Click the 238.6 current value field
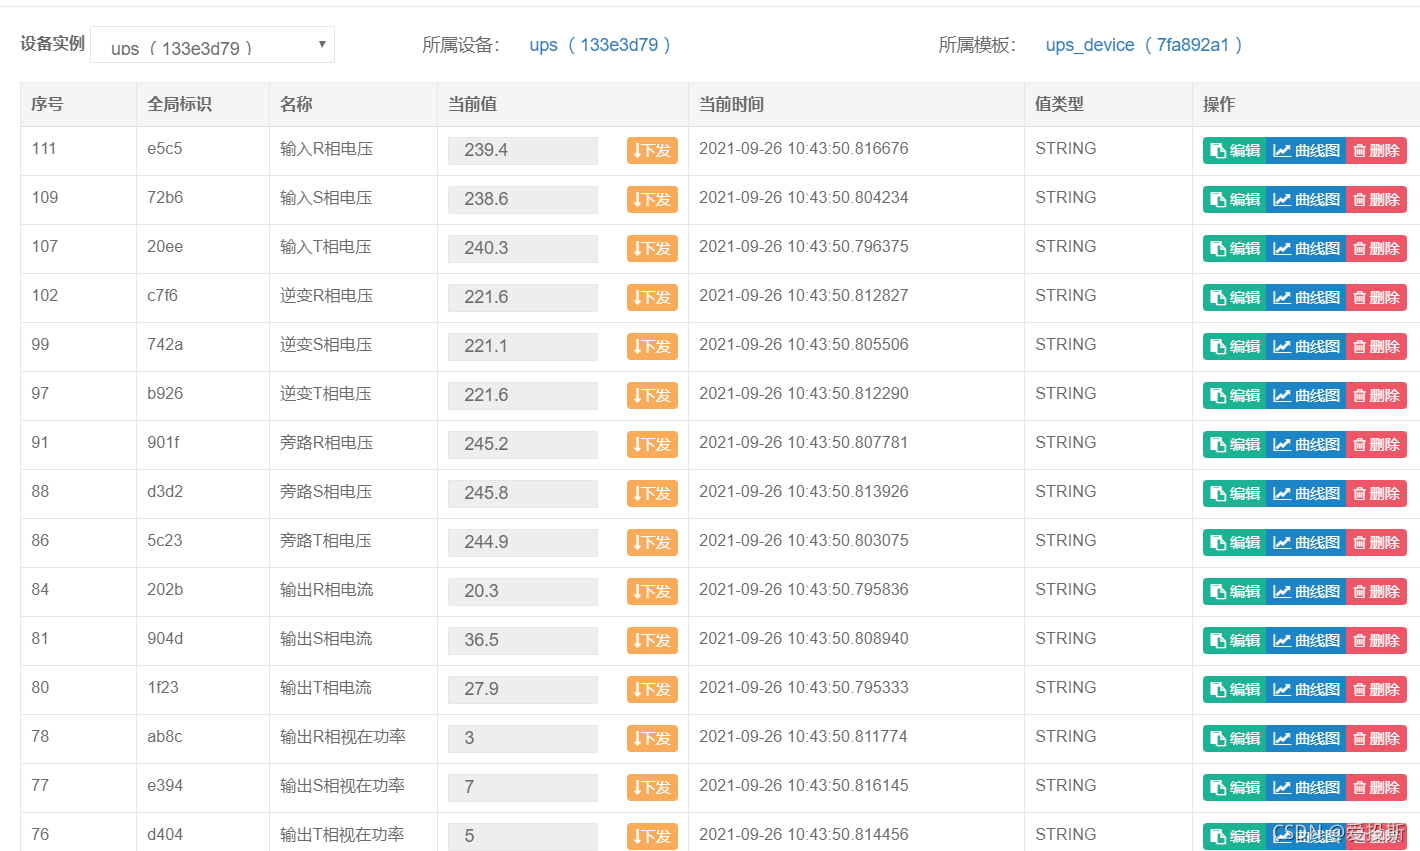 523,199
